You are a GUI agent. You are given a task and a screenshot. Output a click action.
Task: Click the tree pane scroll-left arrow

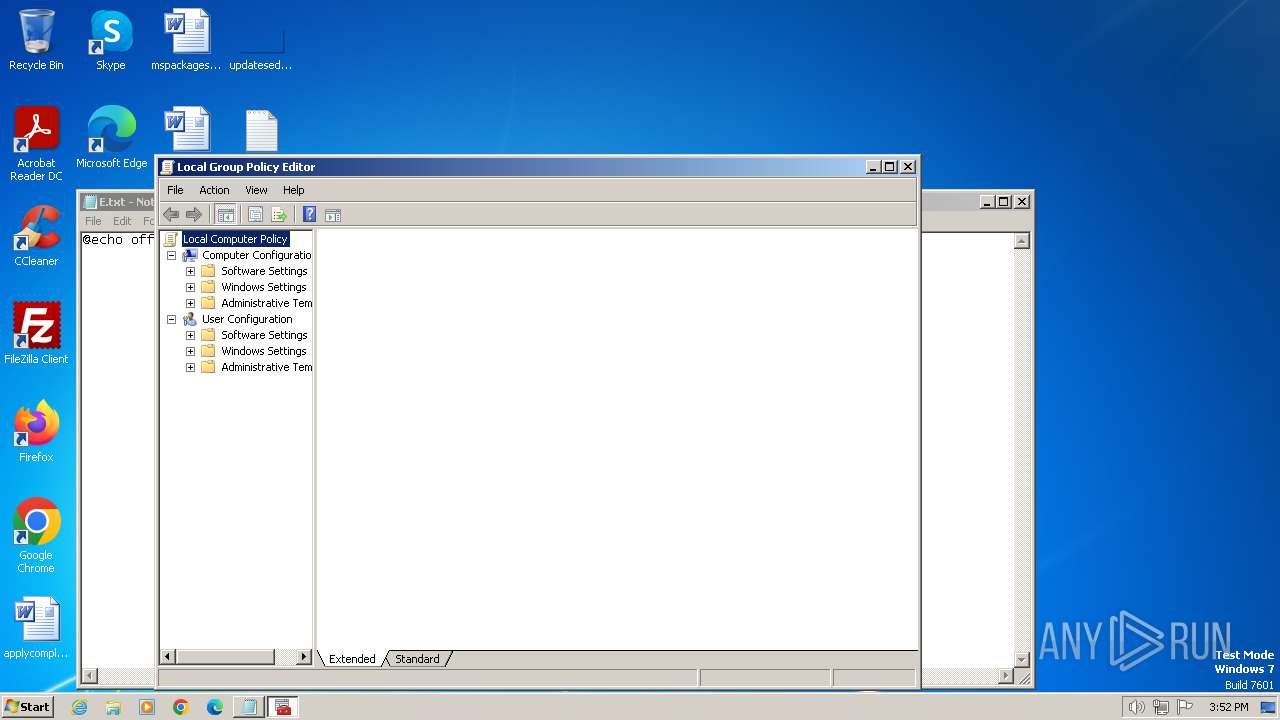[x=168, y=657]
